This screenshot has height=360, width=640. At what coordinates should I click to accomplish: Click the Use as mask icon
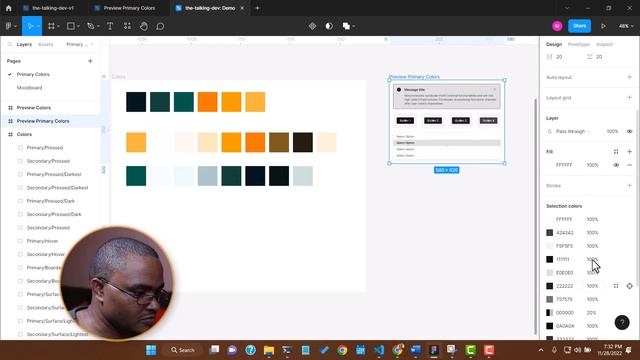329,26
